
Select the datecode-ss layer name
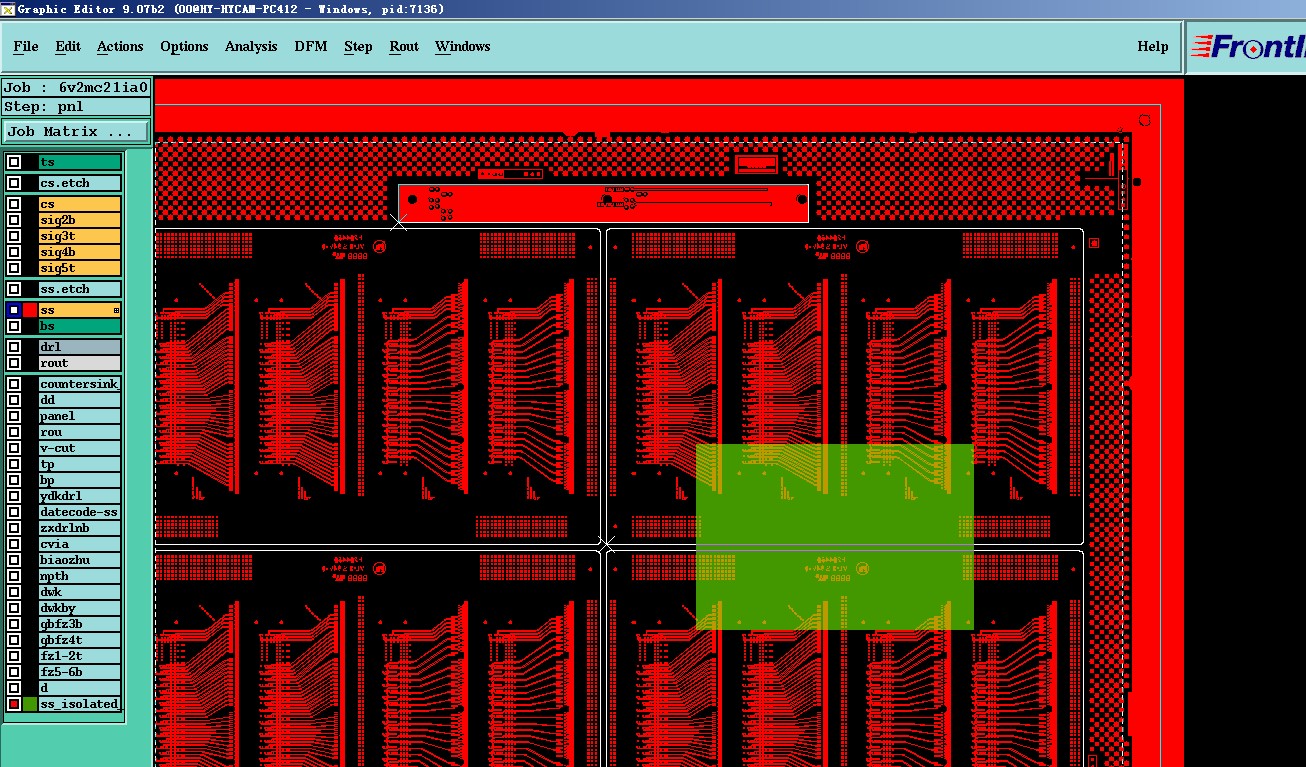(x=80, y=512)
